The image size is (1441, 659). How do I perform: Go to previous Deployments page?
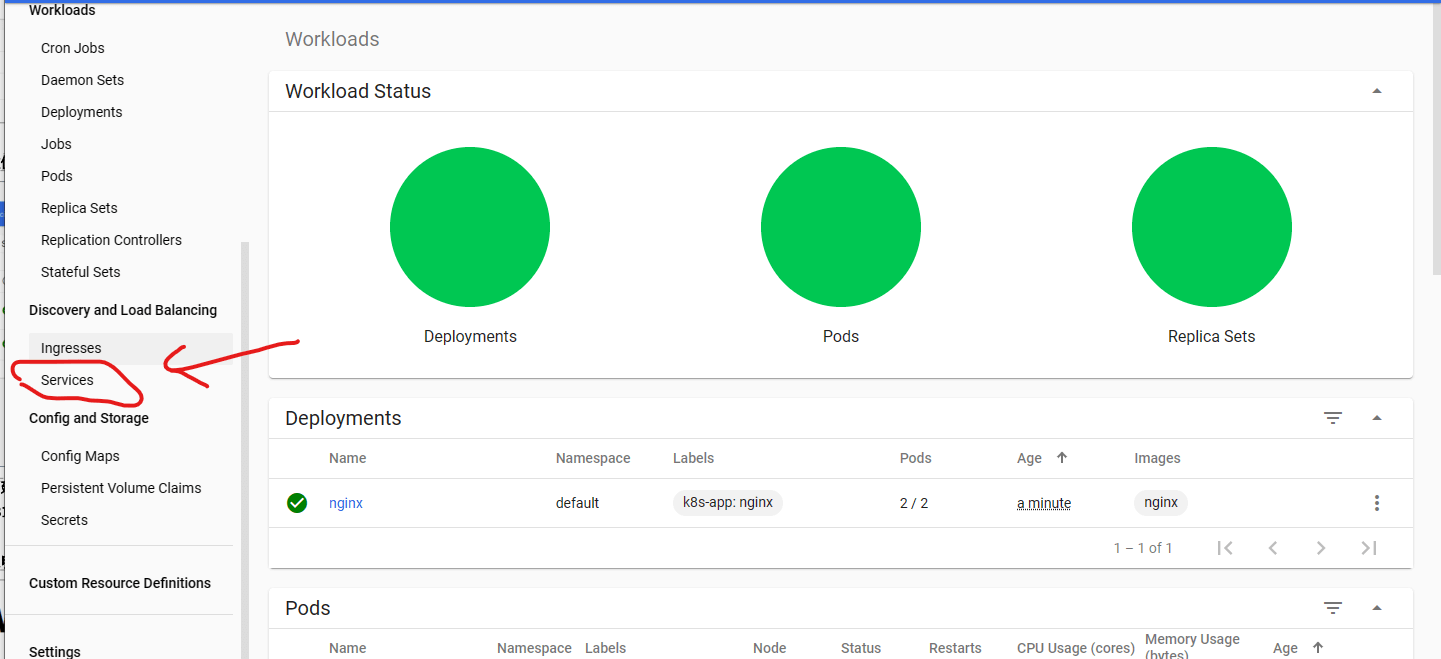(1273, 548)
